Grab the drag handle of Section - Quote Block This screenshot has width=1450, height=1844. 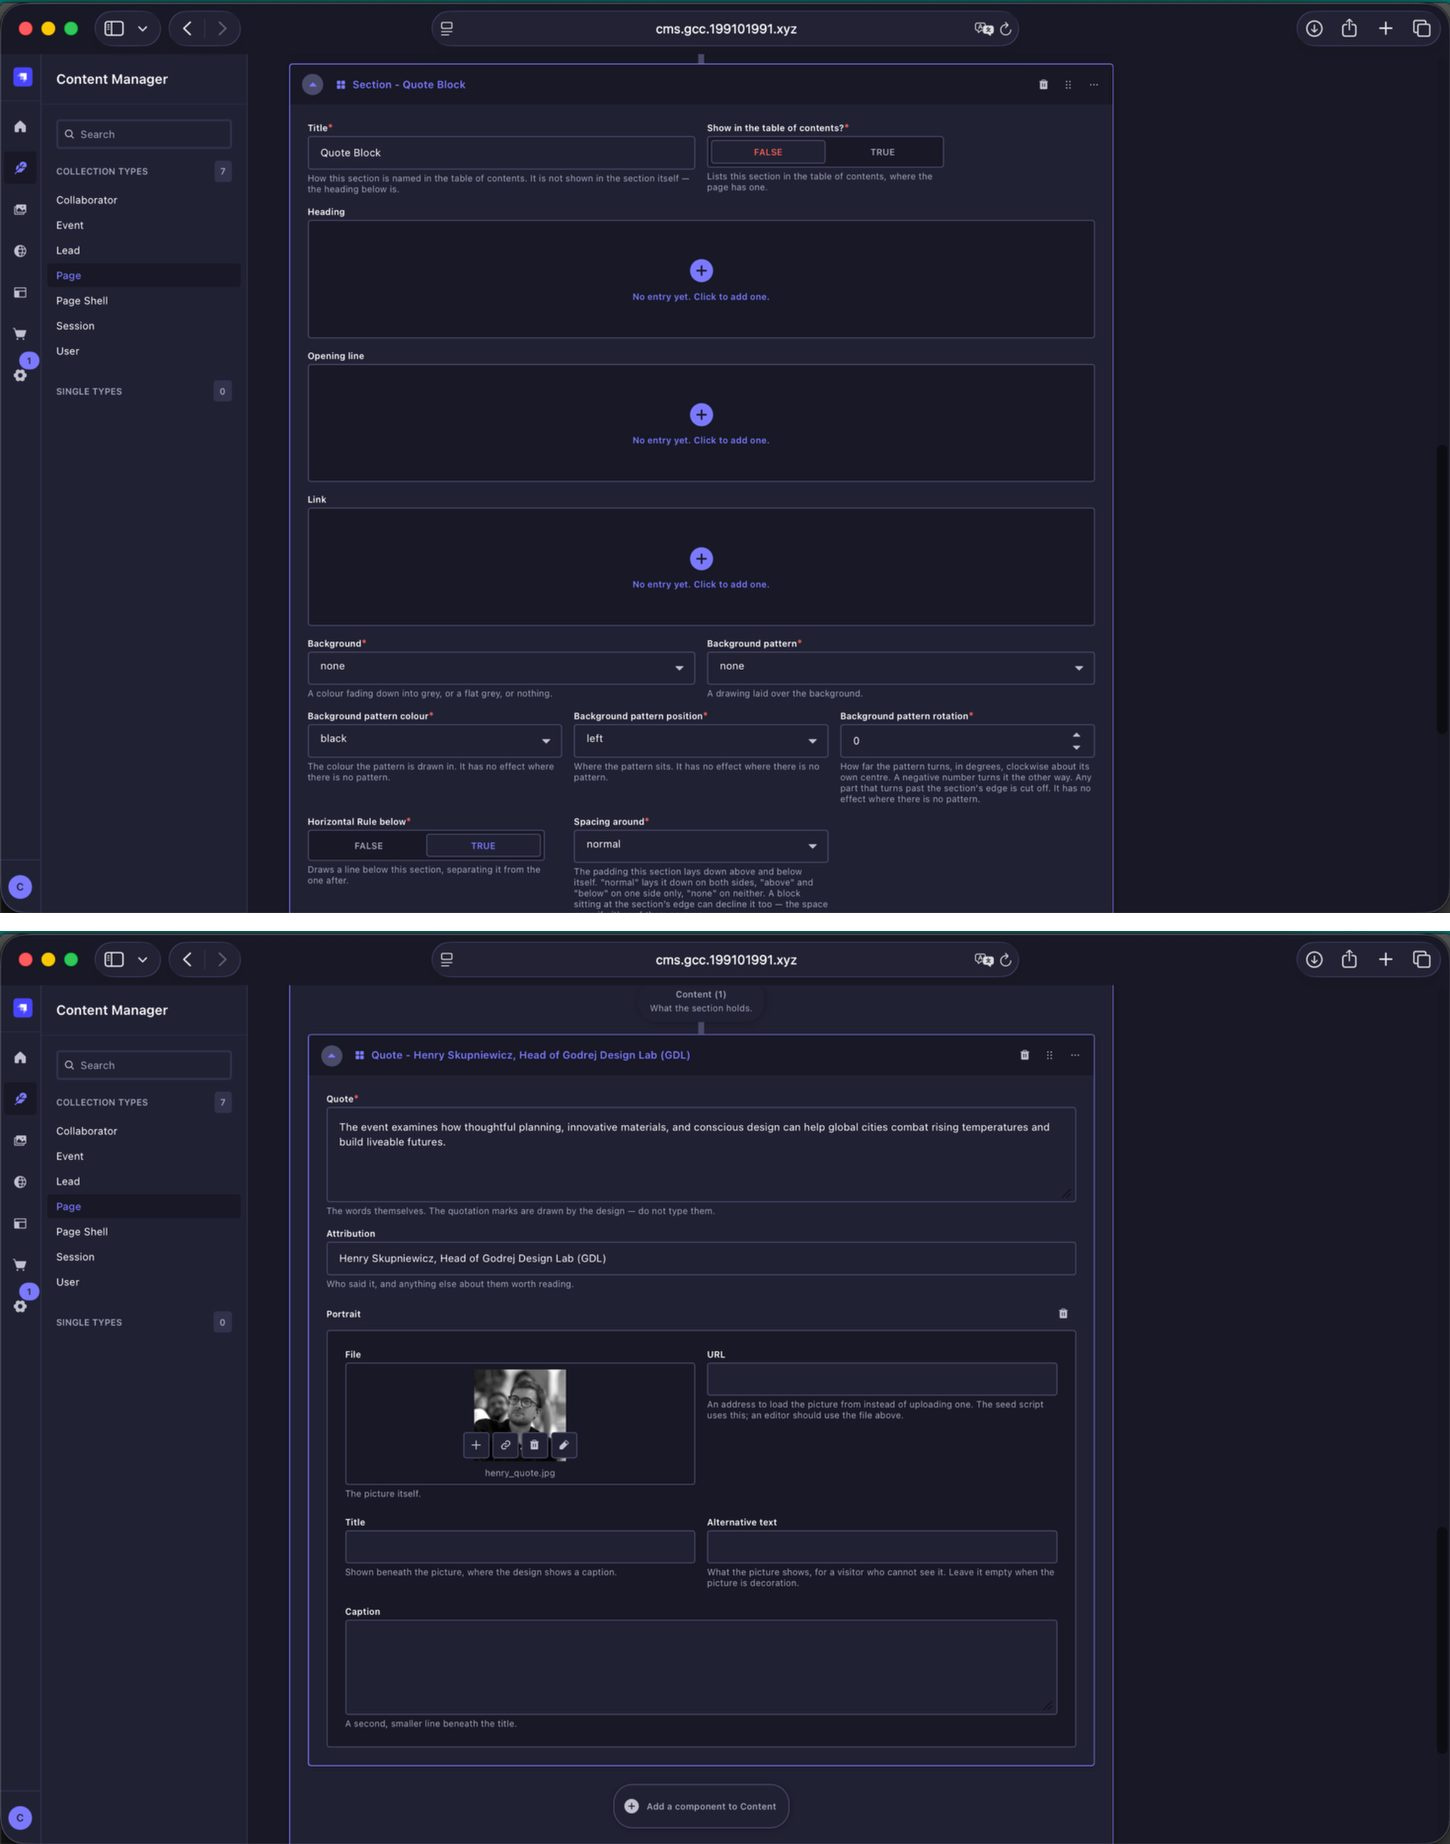pyautogui.click(x=1068, y=85)
